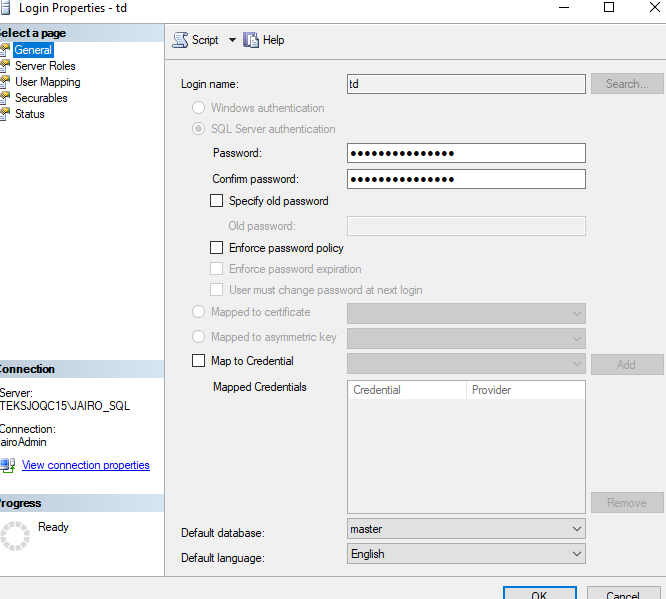Click the Securables page icon
This screenshot has height=599, width=666.
pyautogui.click(x=5, y=98)
